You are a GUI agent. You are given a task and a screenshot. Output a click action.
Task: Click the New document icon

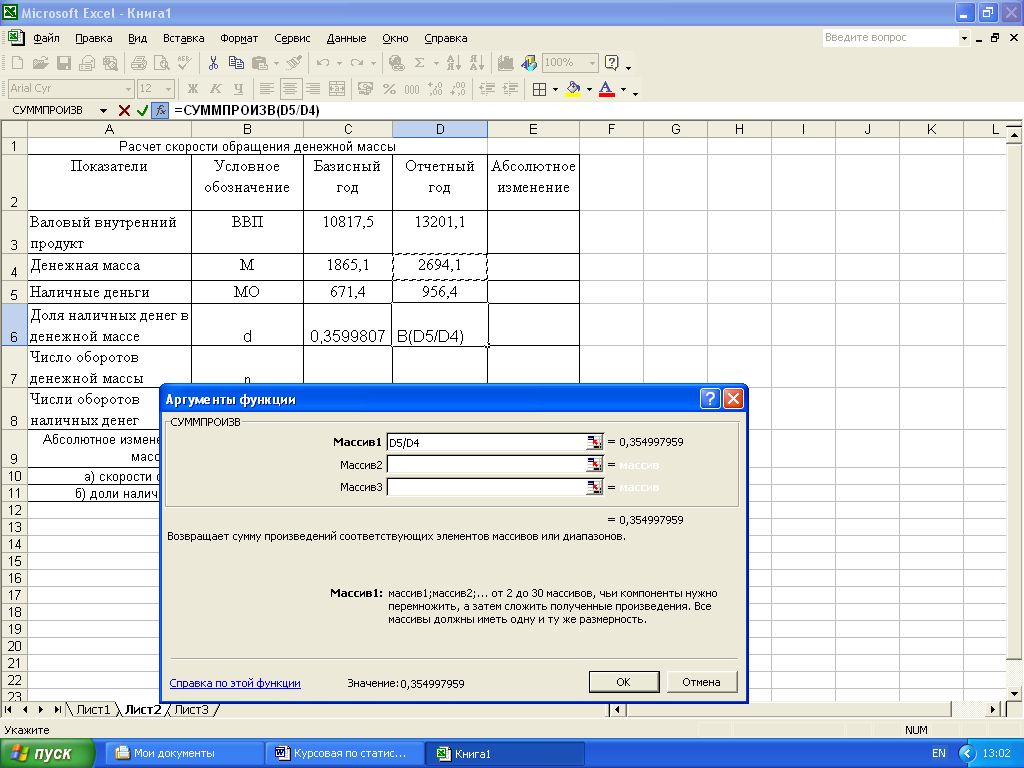click(18, 63)
